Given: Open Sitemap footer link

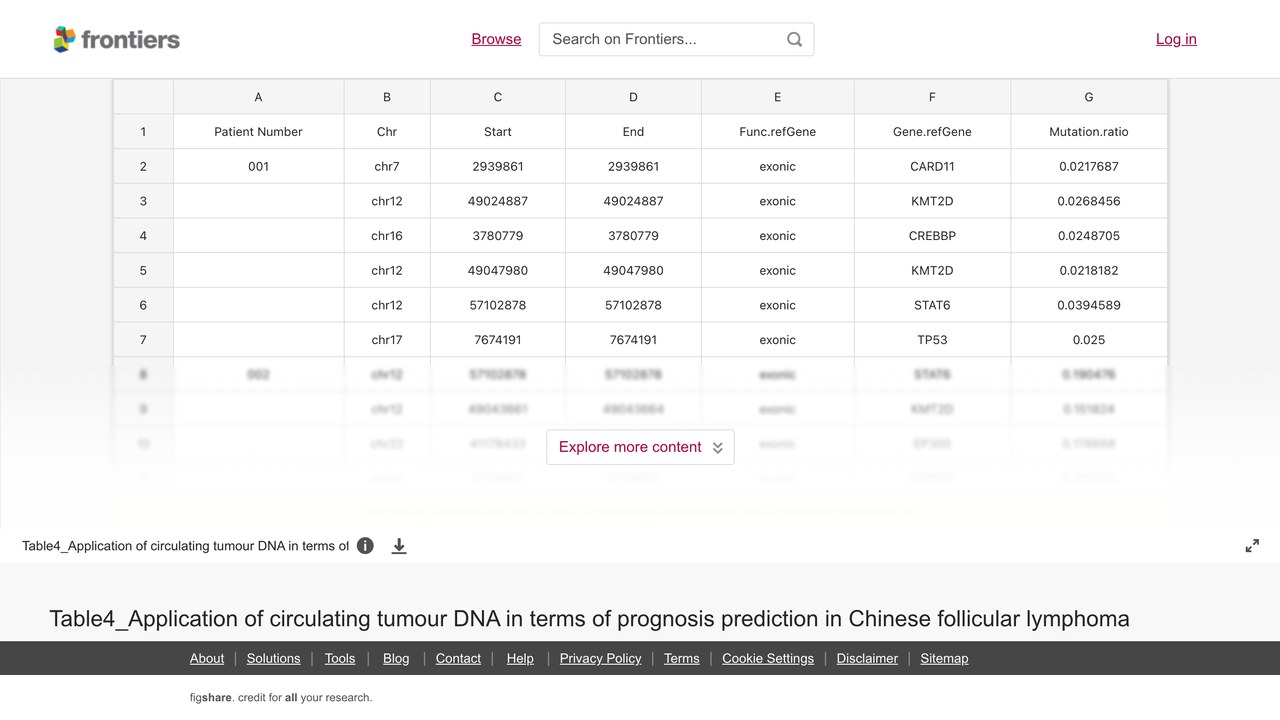Looking at the screenshot, I should click(x=944, y=658).
